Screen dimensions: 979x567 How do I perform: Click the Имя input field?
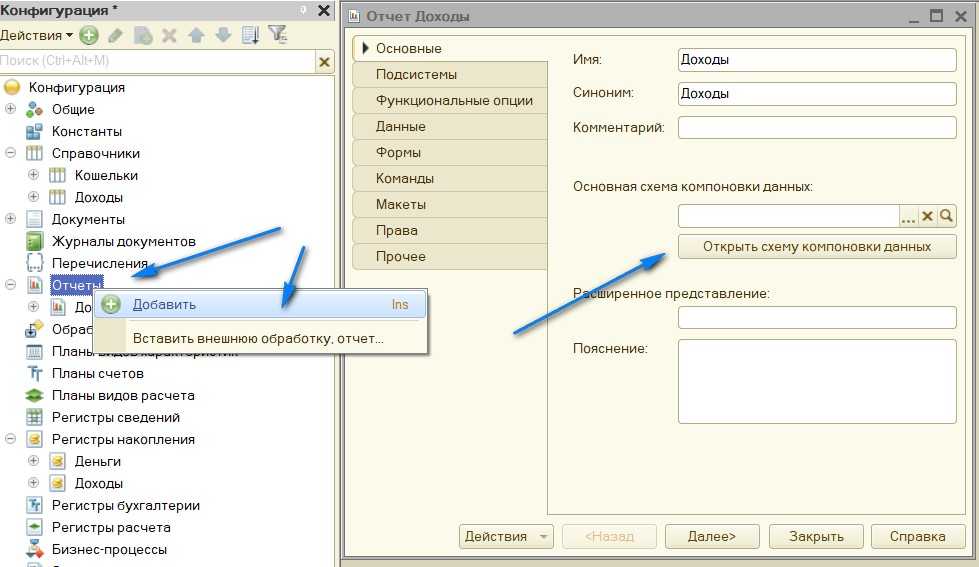pos(817,60)
